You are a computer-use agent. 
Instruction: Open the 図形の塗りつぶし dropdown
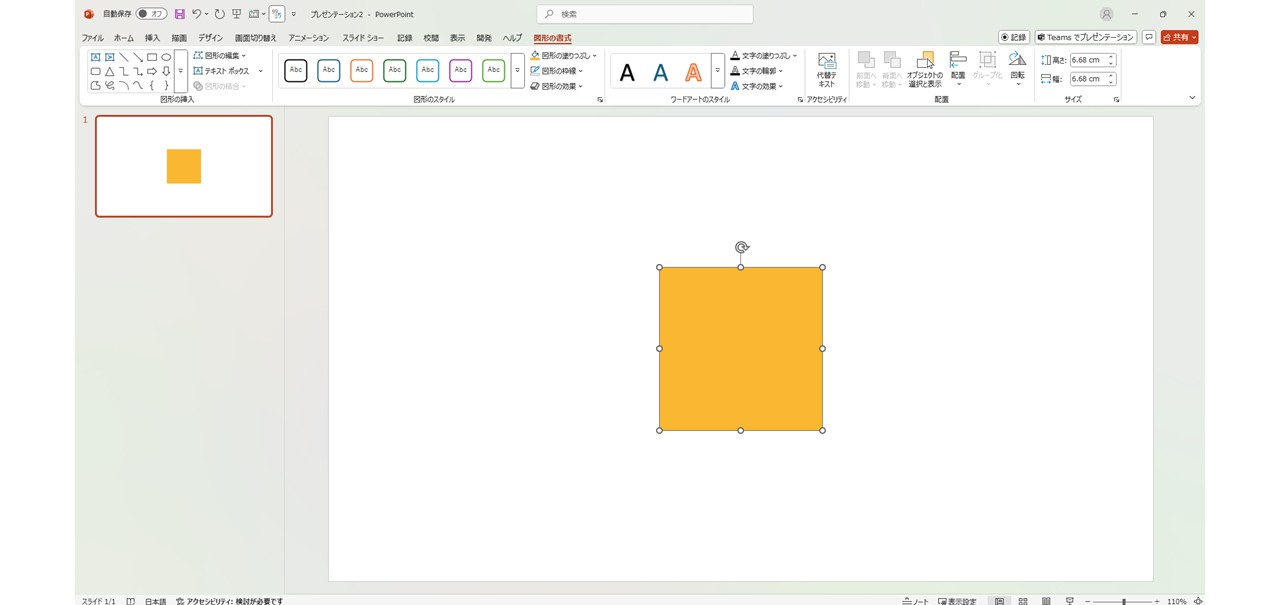pos(564,56)
